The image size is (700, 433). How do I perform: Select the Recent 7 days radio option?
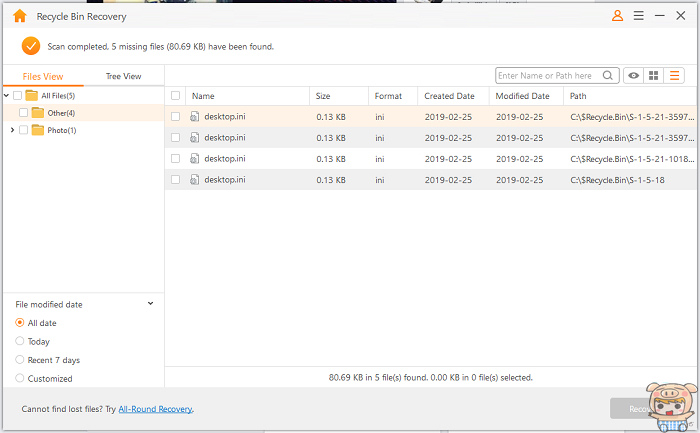(20, 360)
